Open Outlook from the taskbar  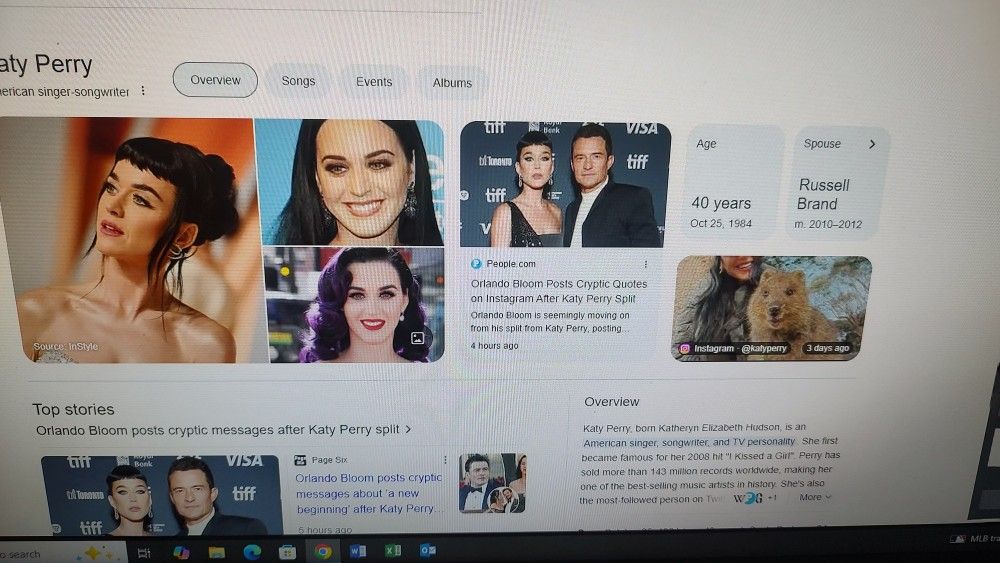[427, 549]
